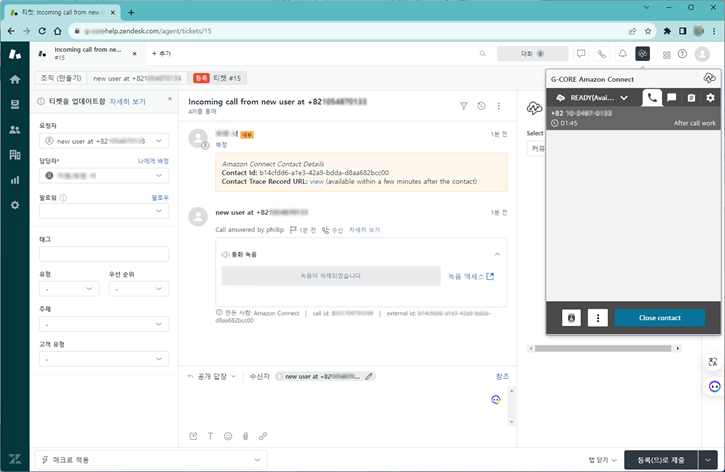Open the followers dropdown

coord(104,211)
